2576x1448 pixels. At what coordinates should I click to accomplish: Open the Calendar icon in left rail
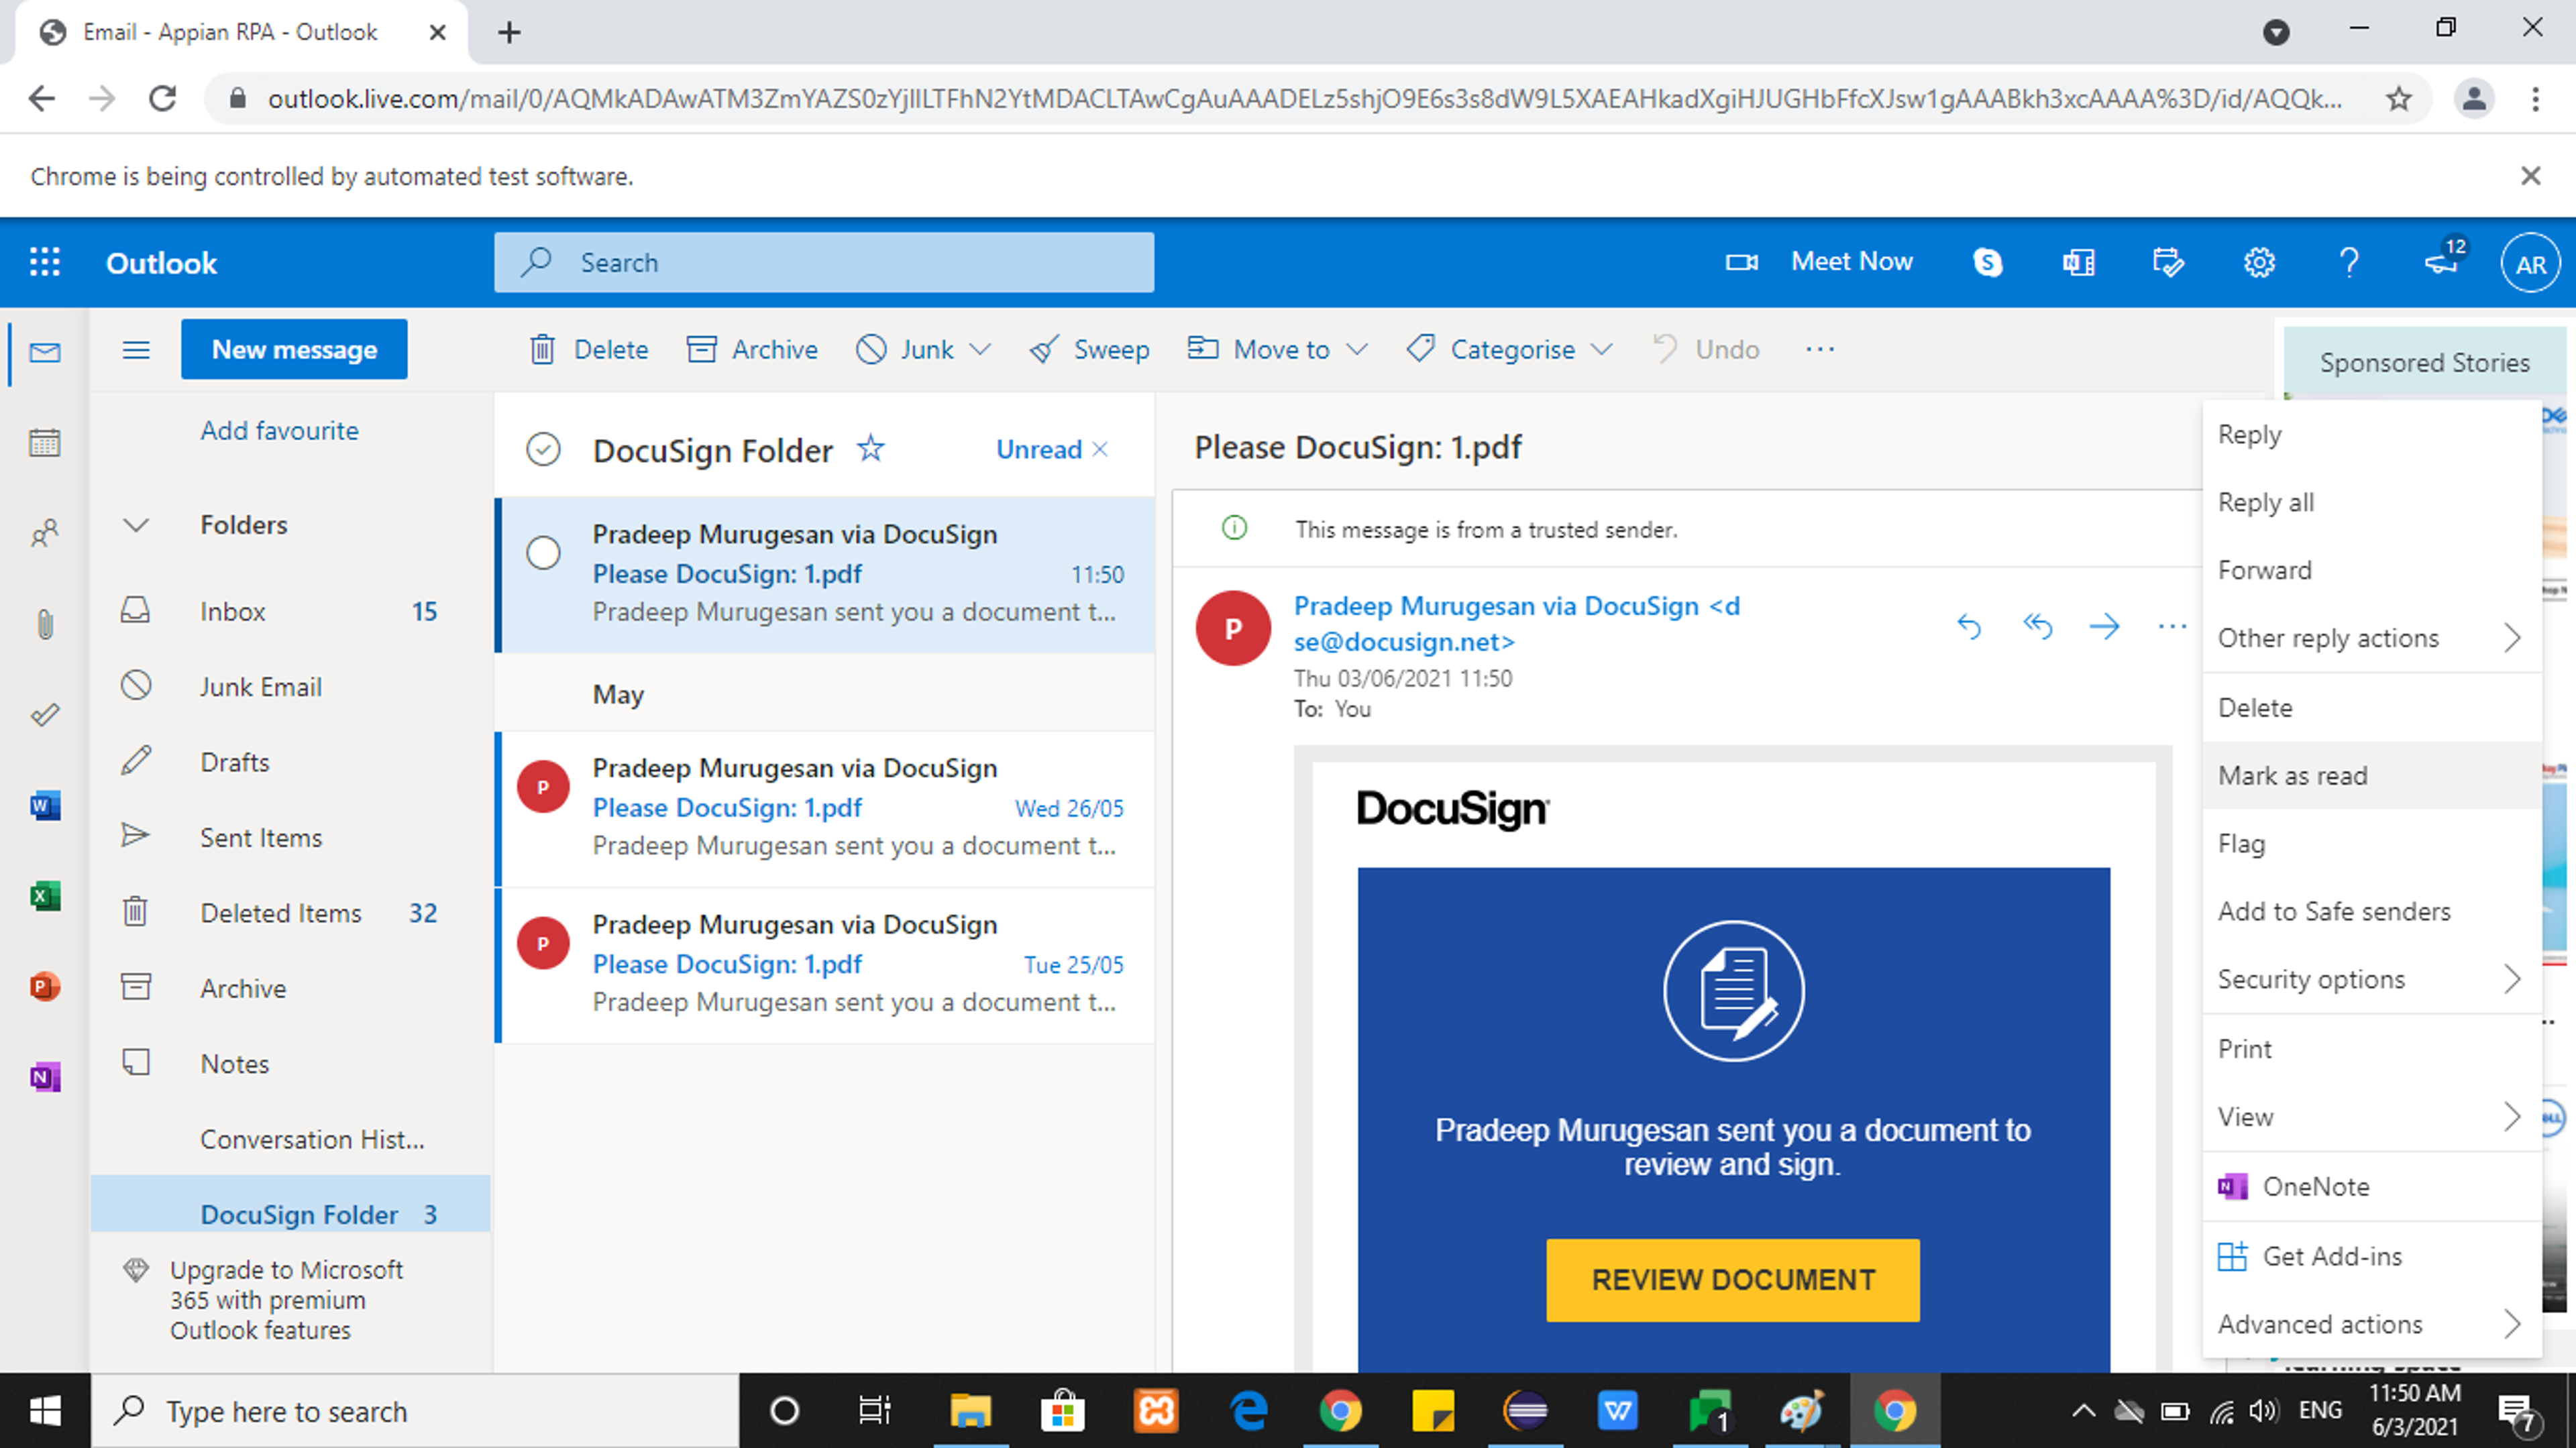45,442
